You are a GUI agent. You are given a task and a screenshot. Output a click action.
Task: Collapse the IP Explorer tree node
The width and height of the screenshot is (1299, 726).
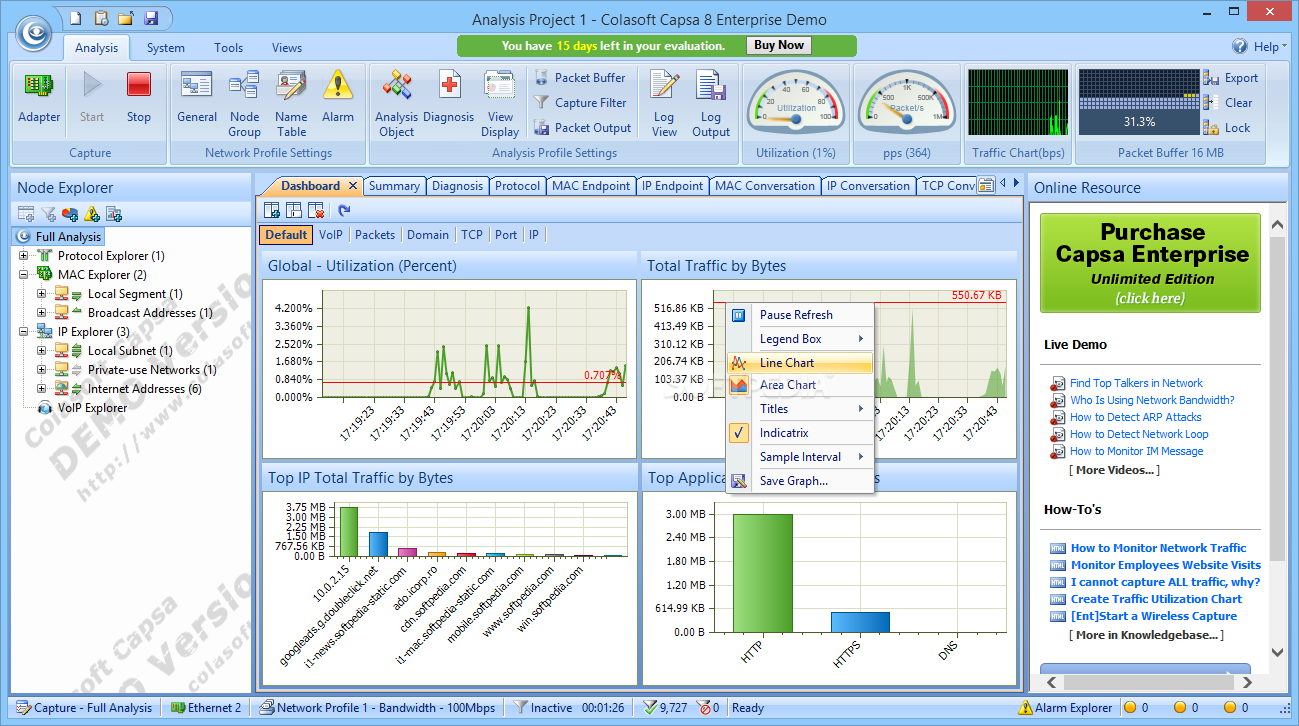[23, 332]
